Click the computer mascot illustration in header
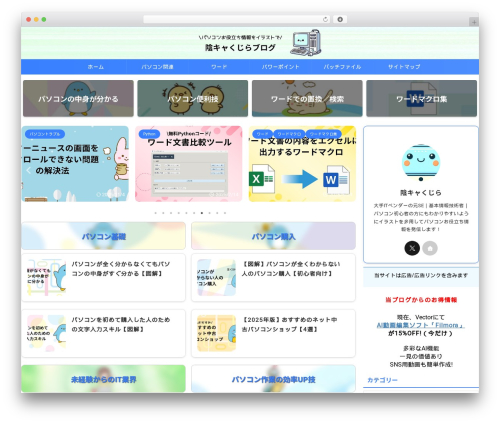This screenshot has width=500, height=423. pos(306,43)
